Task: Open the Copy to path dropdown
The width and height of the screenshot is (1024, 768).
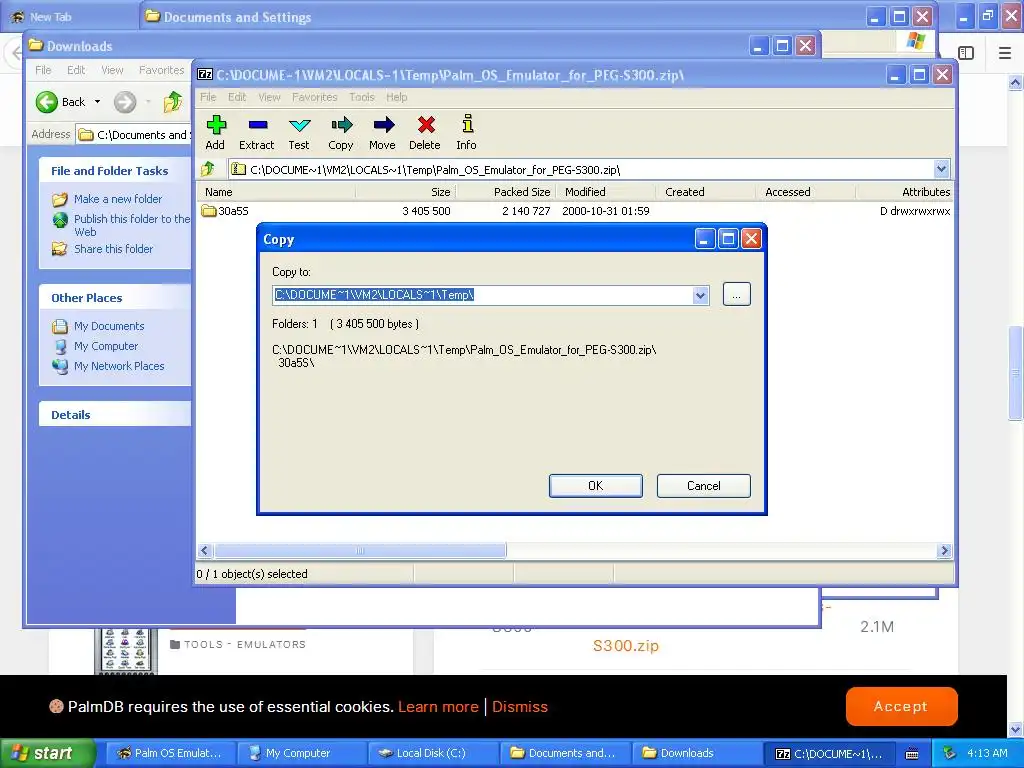Action: click(x=700, y=295)
